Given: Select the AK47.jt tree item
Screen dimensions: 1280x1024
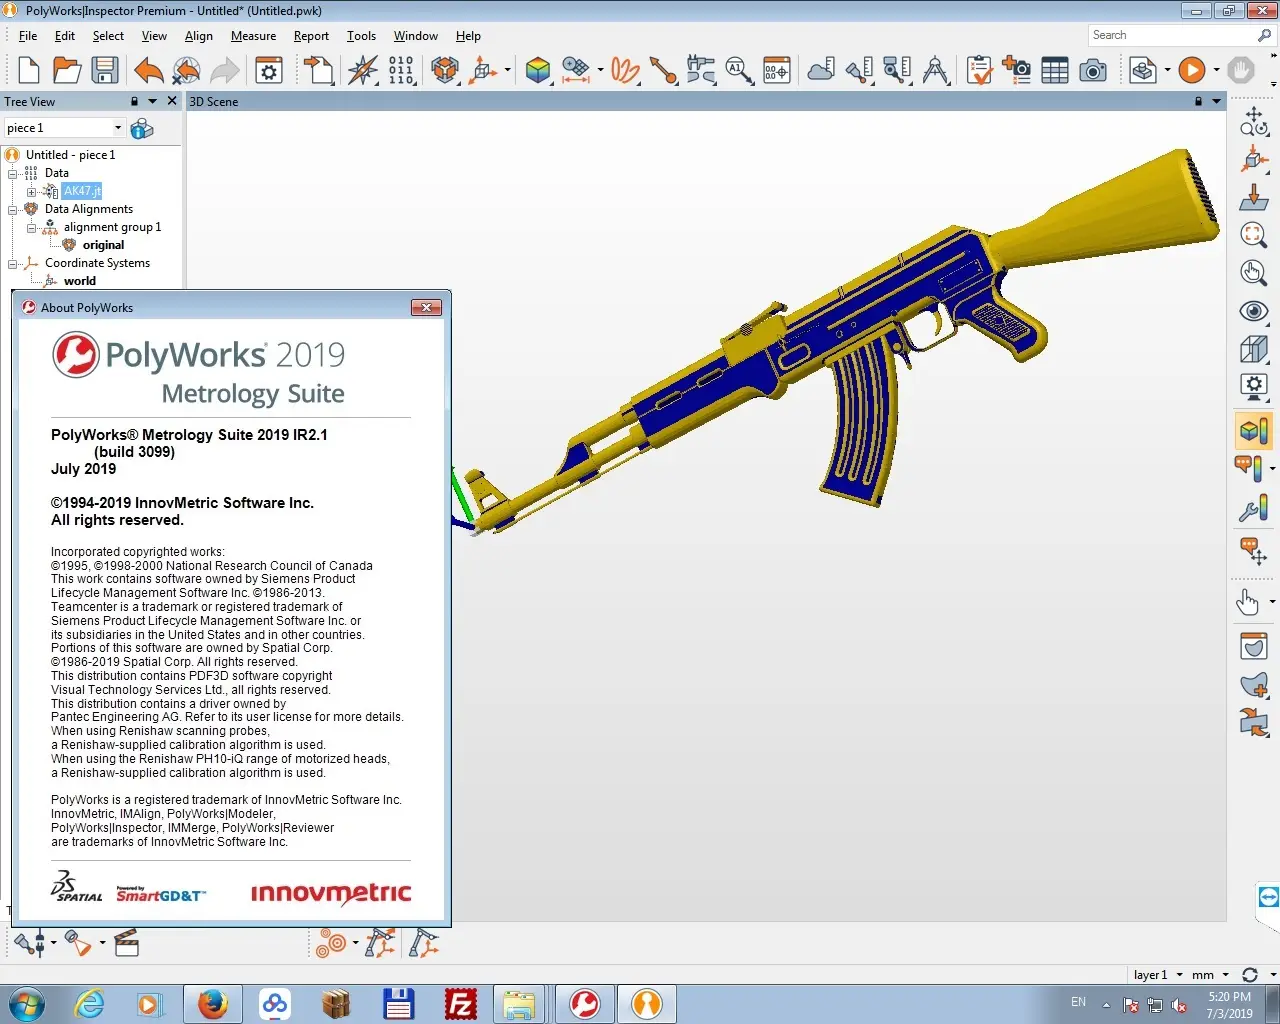Looking at the screenshot, I should (82, 191).
